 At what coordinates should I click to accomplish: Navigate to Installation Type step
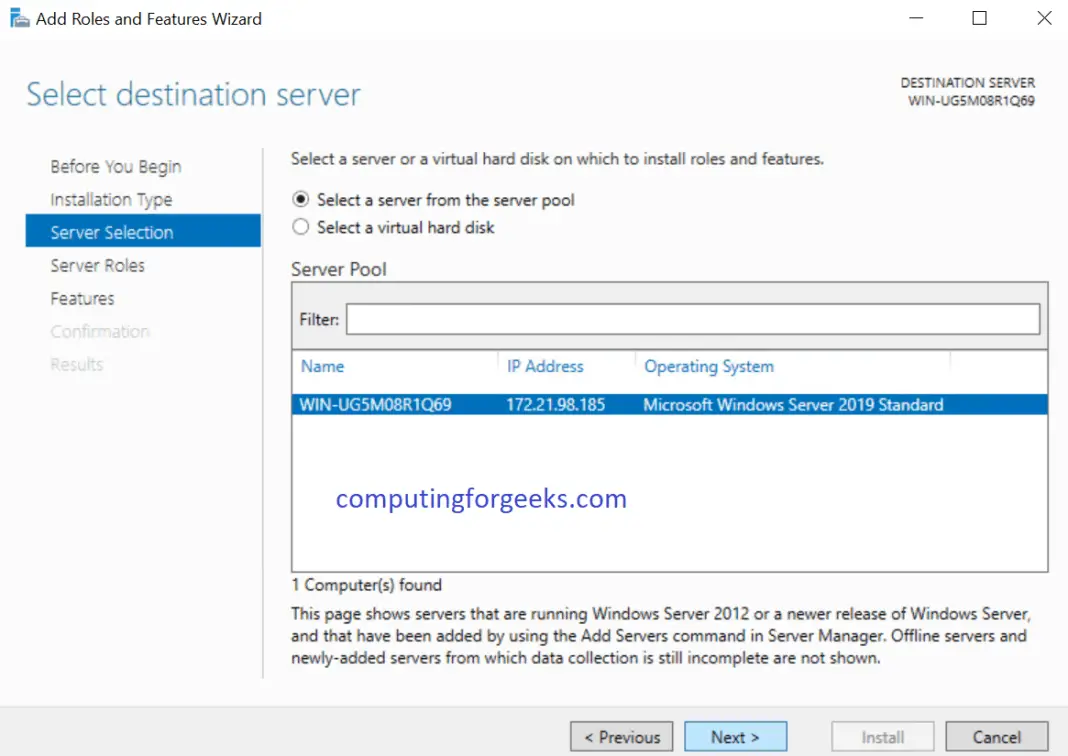[x=111, y=199]
